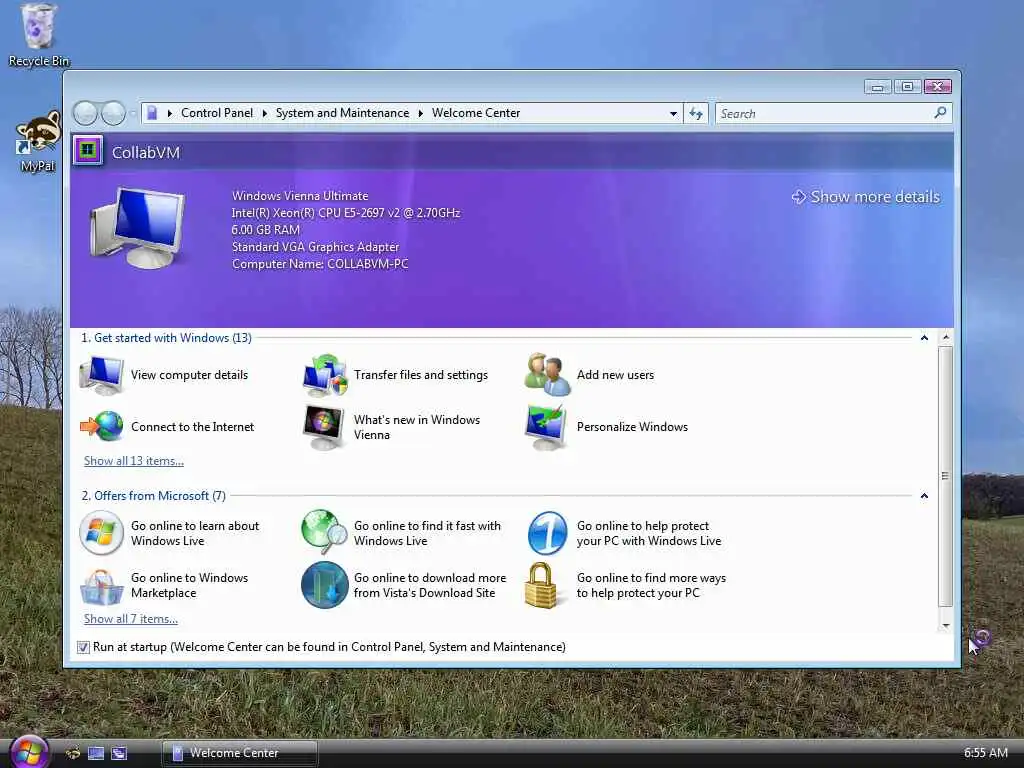
Task: Open address bar history dropdown
Action: click(x=673, y=114)
